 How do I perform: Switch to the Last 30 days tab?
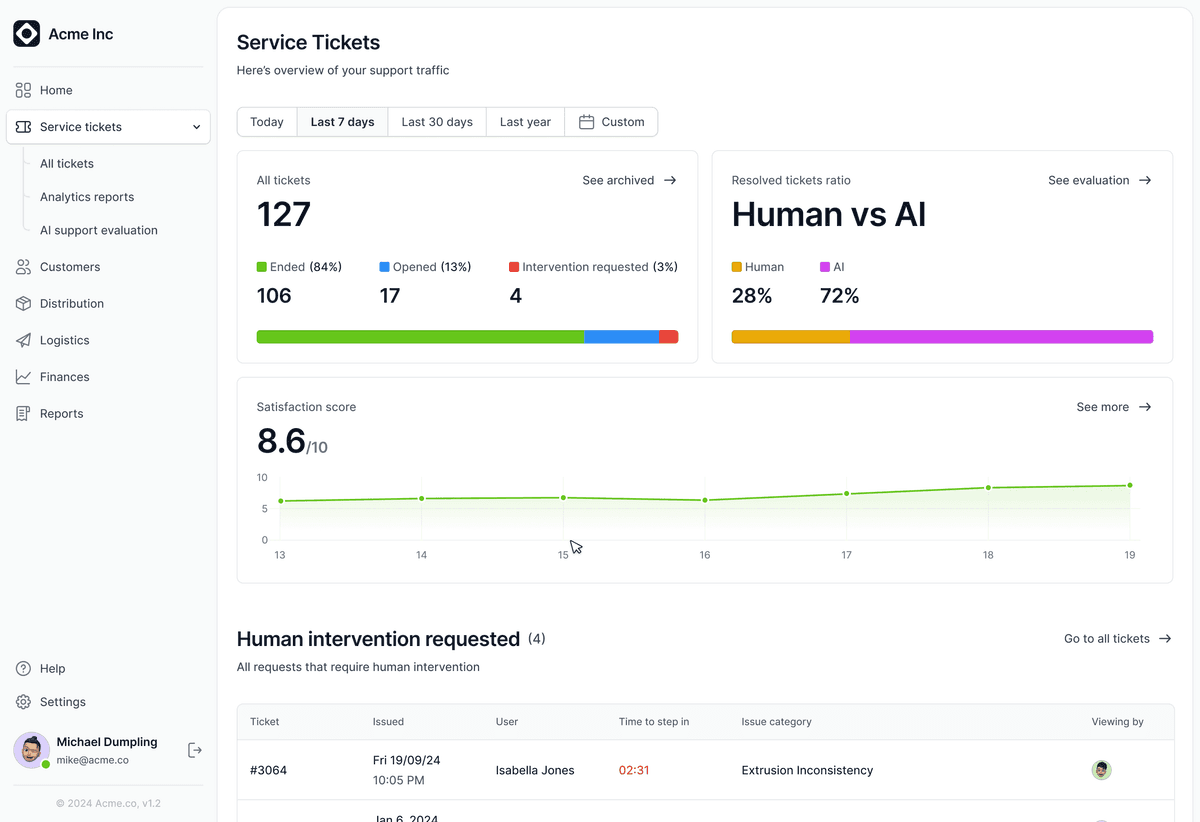click(x=437, y=122)
